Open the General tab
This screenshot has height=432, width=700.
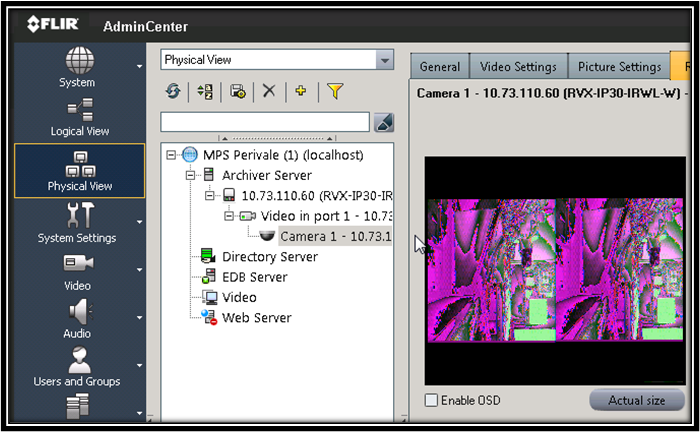(x=439, y=67)
